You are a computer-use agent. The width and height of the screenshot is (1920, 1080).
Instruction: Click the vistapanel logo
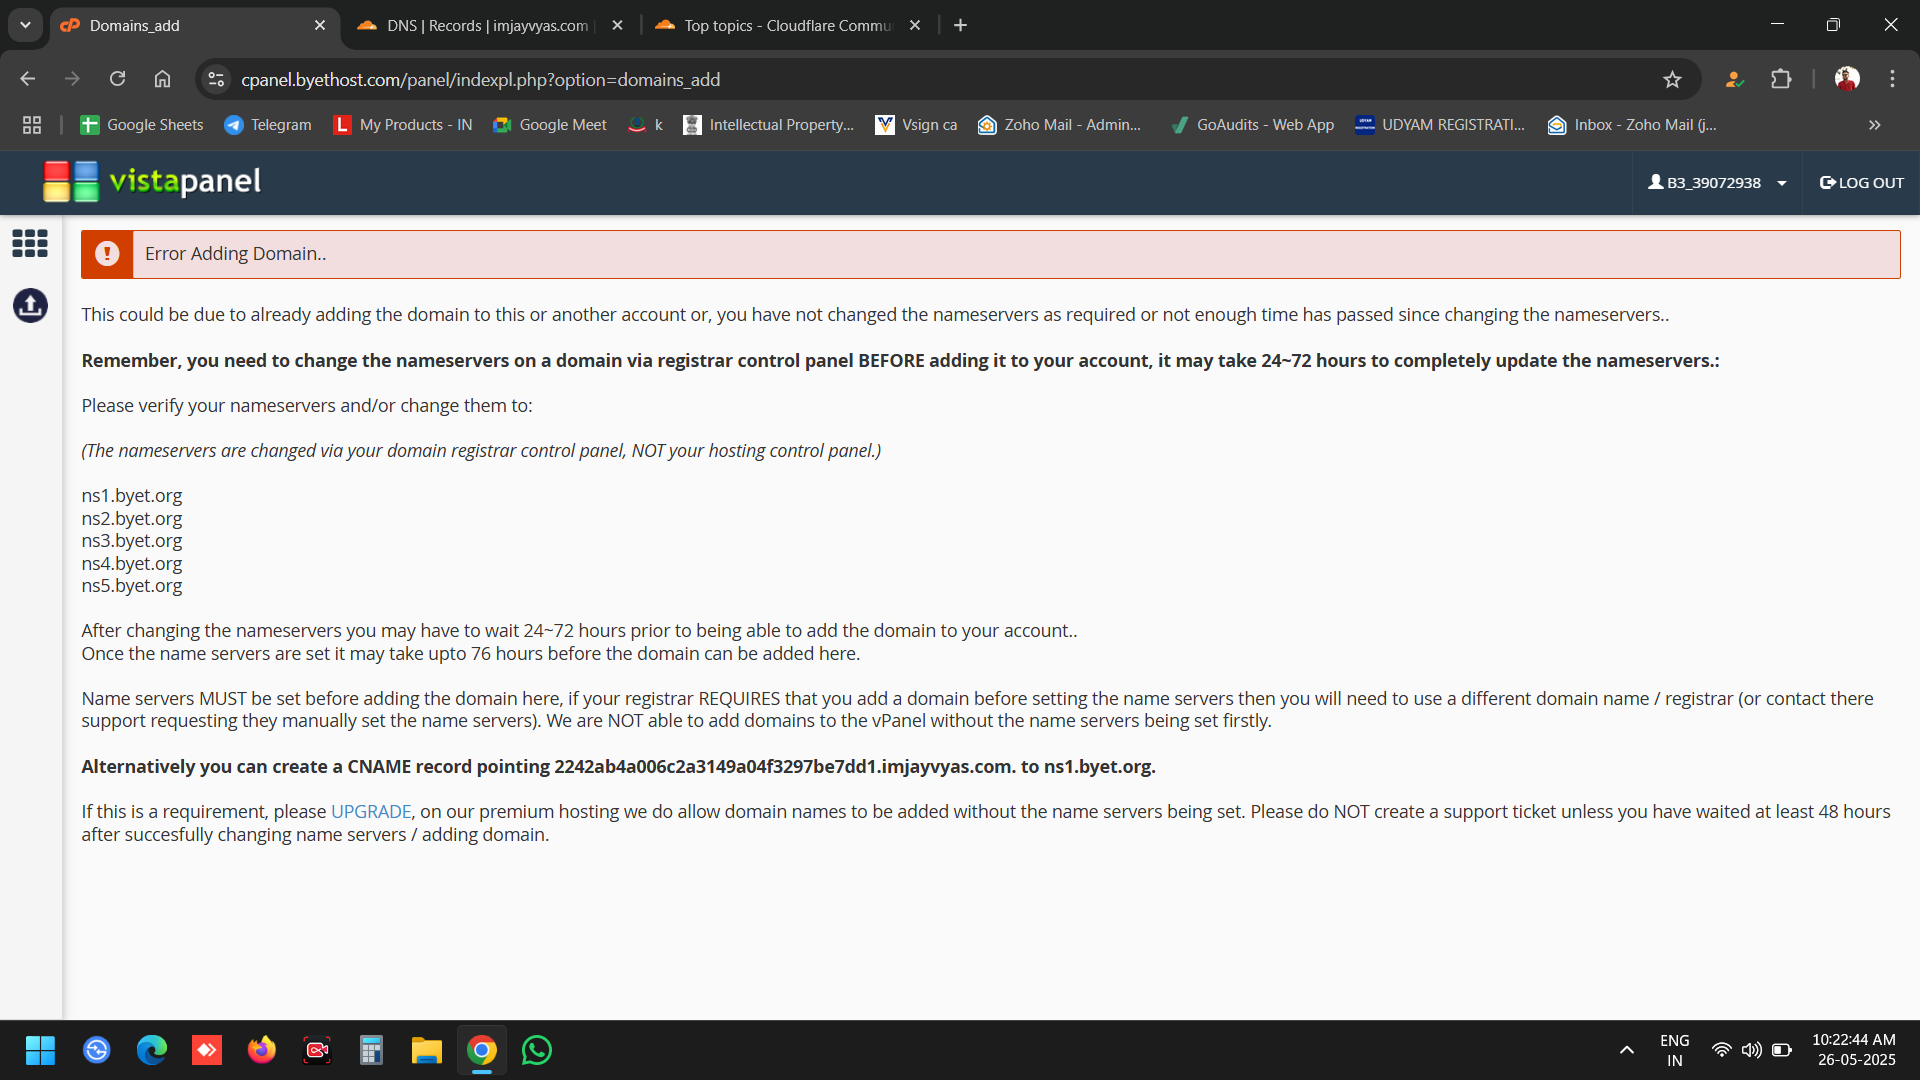pos(152,181)
